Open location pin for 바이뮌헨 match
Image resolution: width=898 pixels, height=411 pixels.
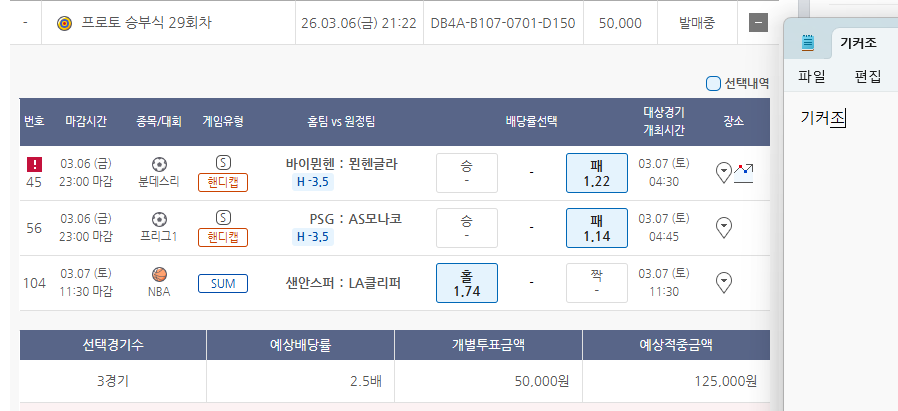click(724, 172)
